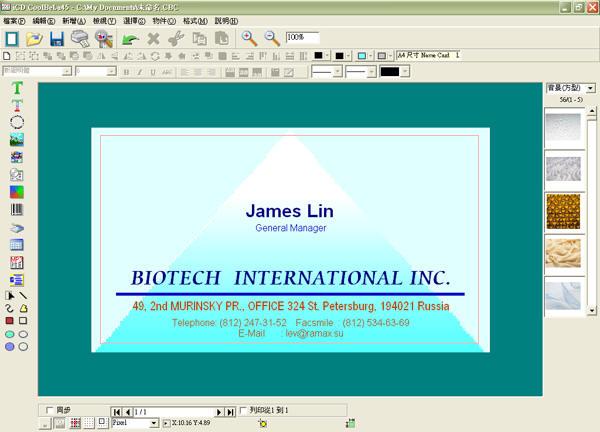Image resolution: width=600 pixels, height=432 pixels.
Task: Select the filled blue ellipse tool
Action: pos(10,347)
